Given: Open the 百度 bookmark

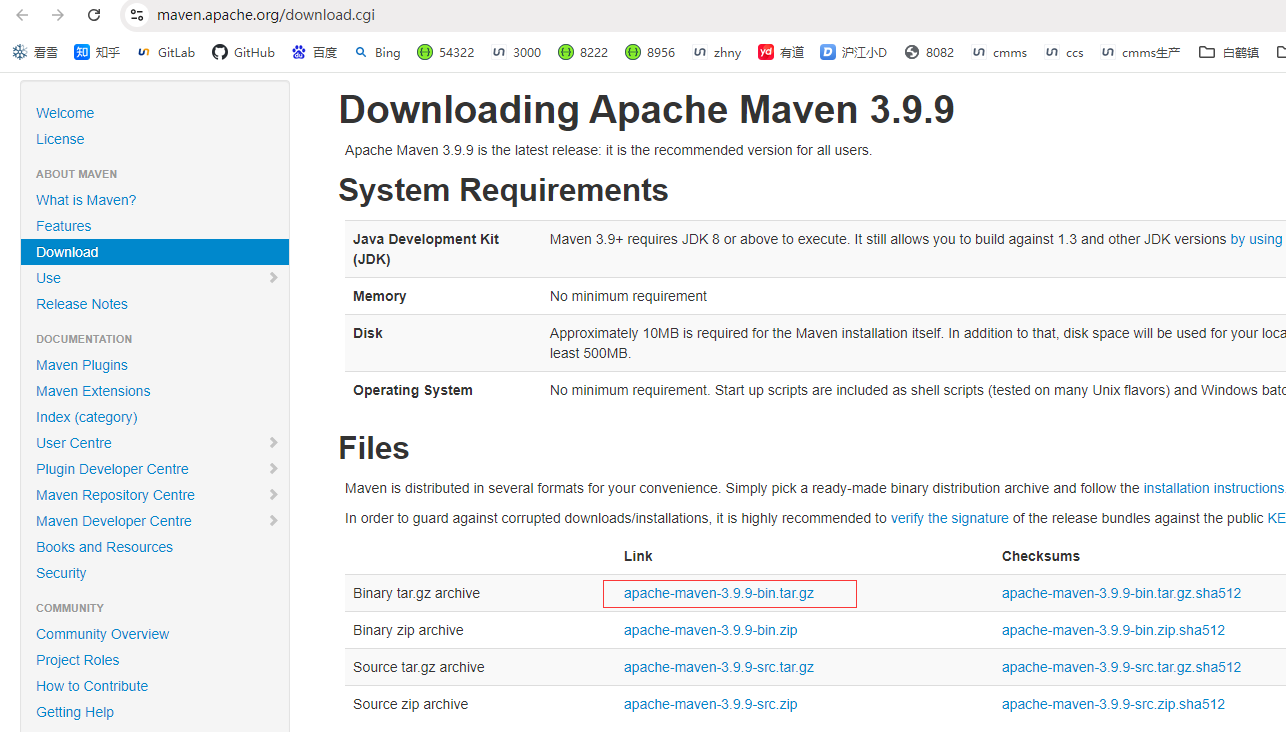Looking at the screenshot, I should coord(314,52).
